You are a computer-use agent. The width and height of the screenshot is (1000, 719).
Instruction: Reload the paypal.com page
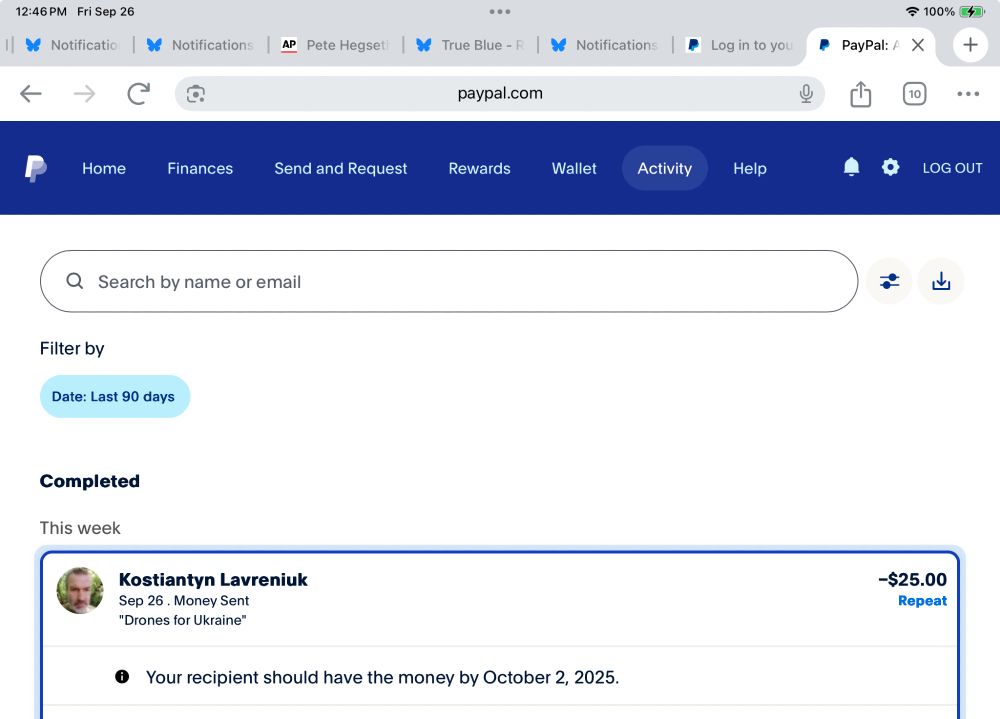[138, 94]
